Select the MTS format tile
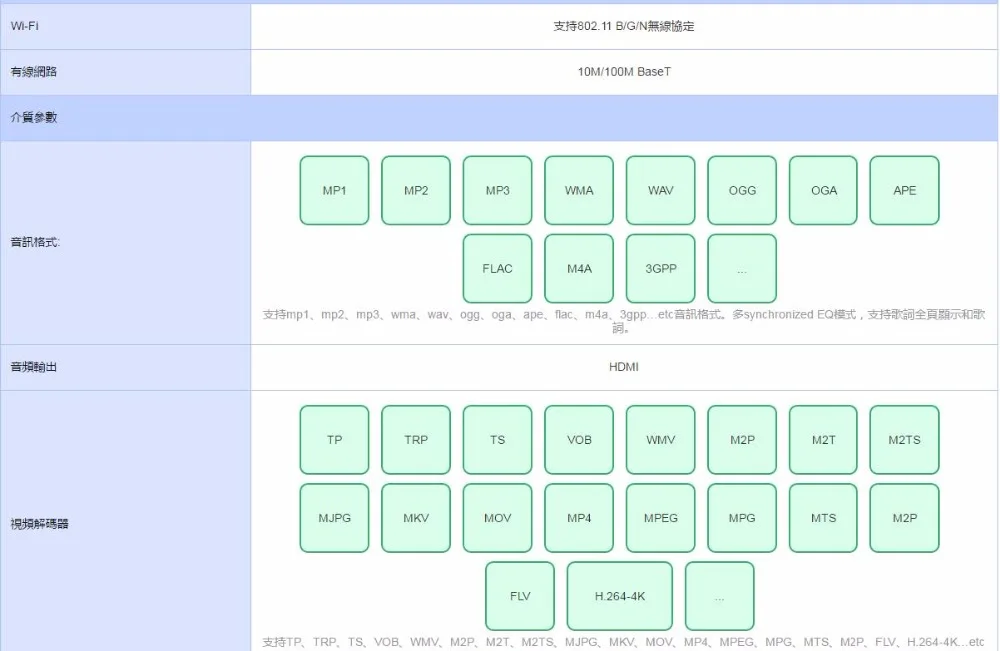Viewport: 1000px width, 651px height. coord(823,518)
